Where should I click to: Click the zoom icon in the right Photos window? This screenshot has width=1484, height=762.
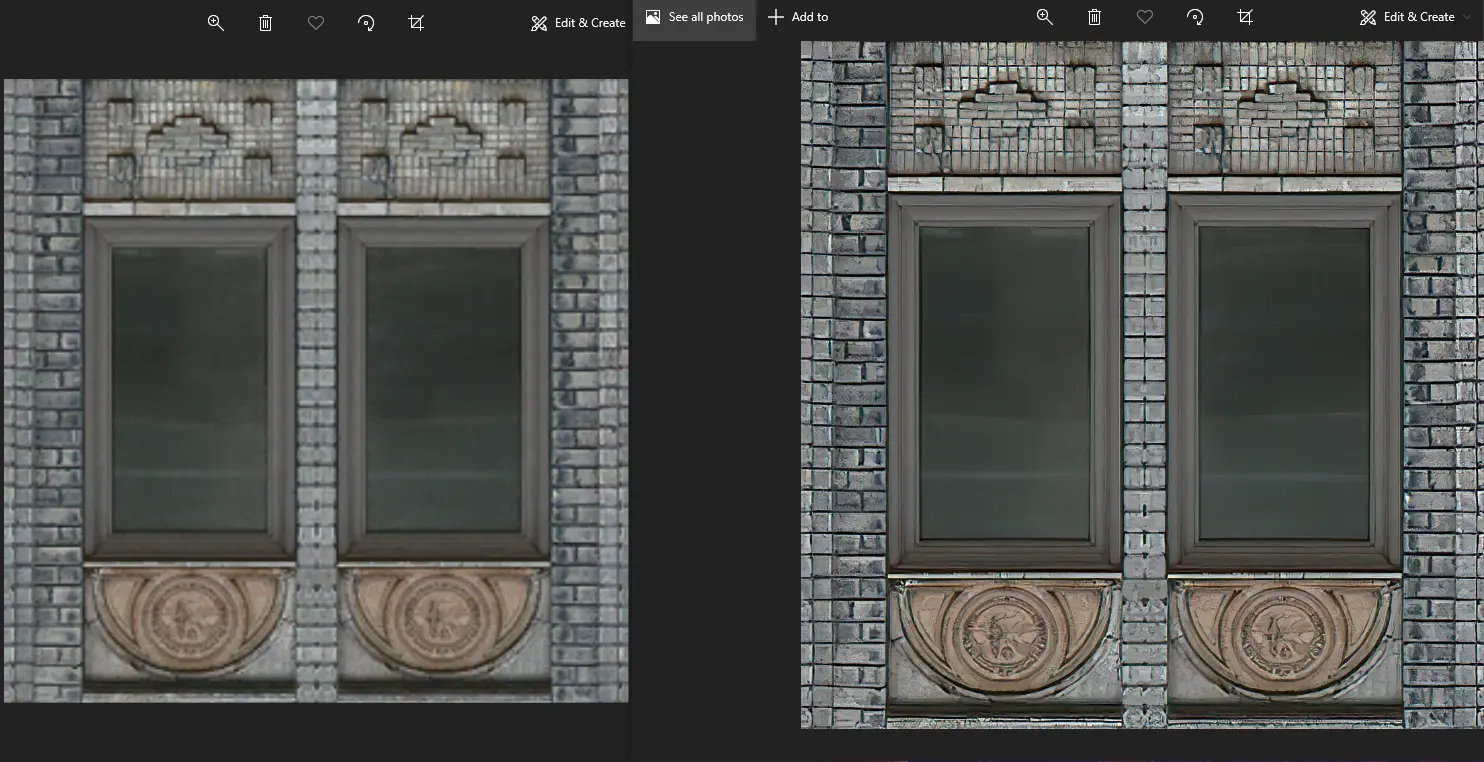pyautogui.click(x=1044, y=17)
